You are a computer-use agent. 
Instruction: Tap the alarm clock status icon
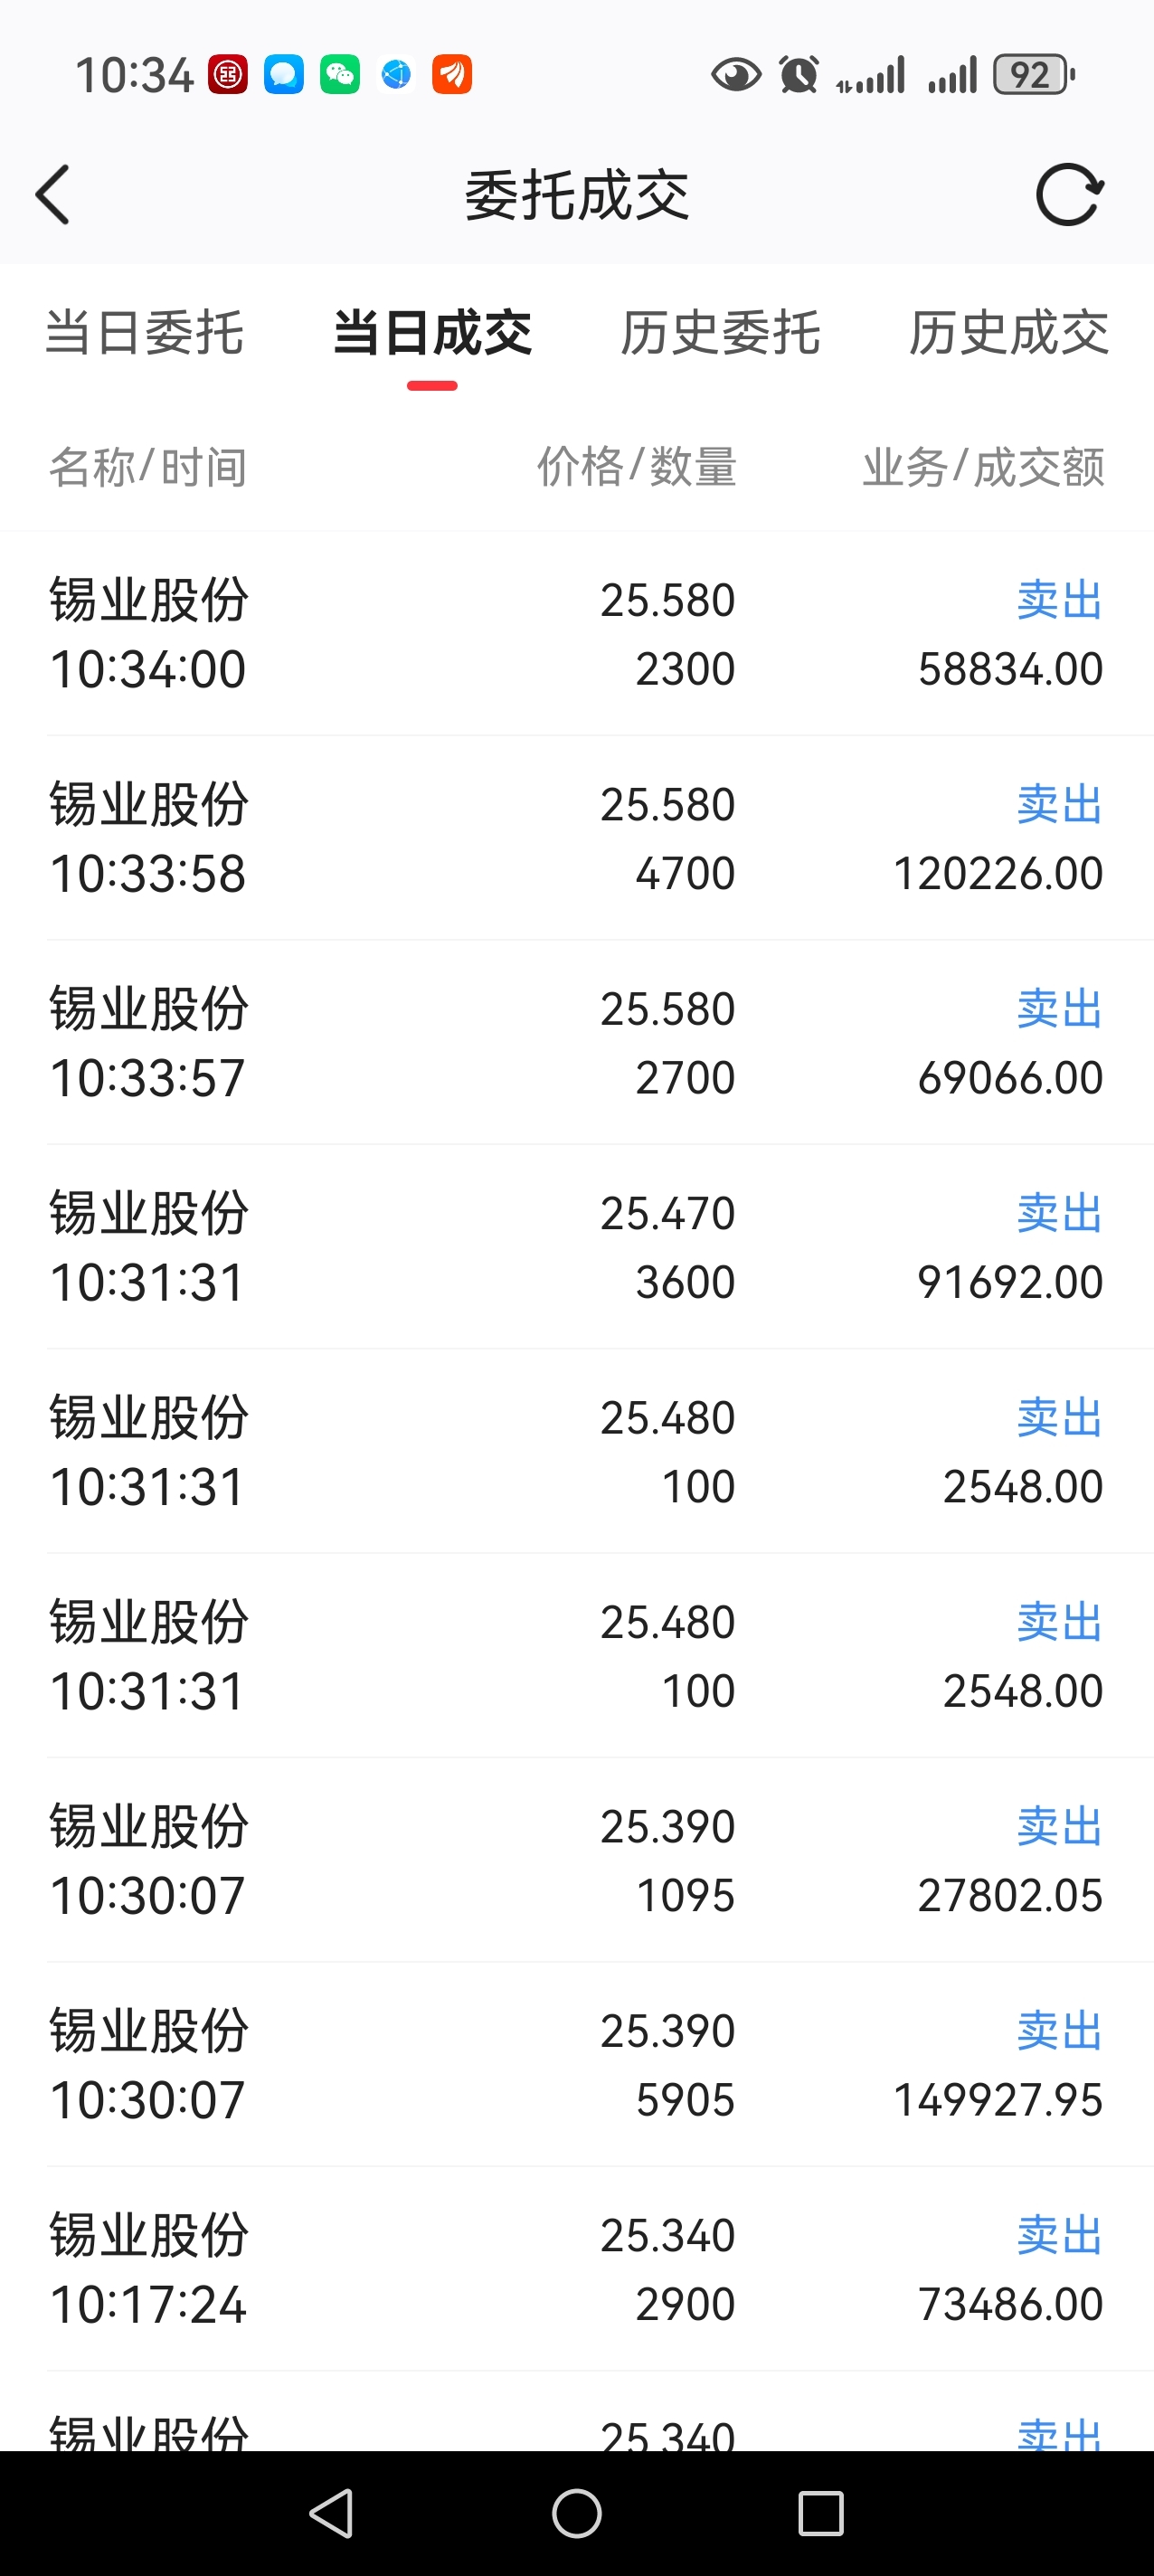pos(799,75)
